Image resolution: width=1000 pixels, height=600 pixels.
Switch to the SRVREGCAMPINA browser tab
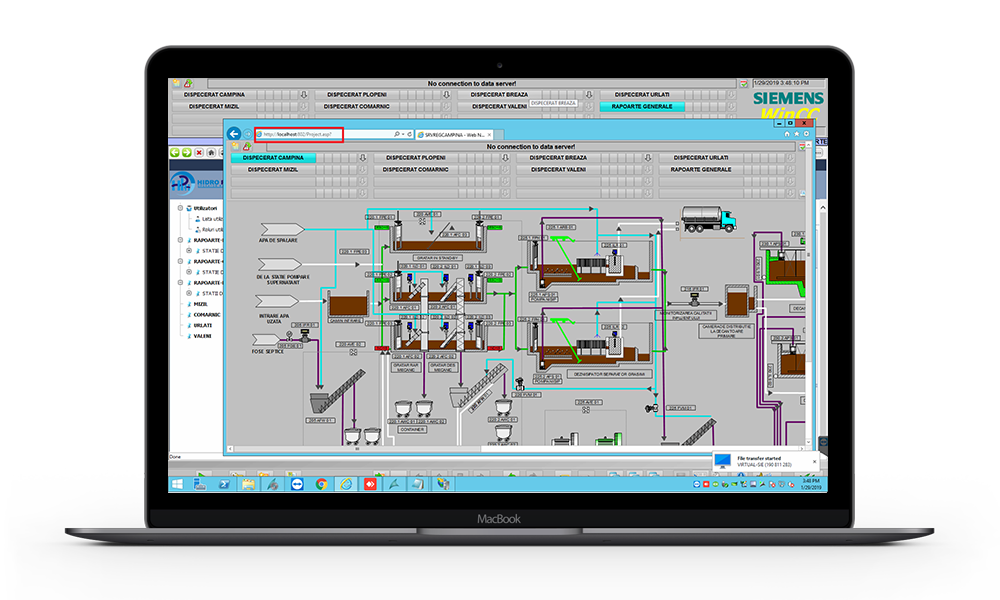(455, 135)
